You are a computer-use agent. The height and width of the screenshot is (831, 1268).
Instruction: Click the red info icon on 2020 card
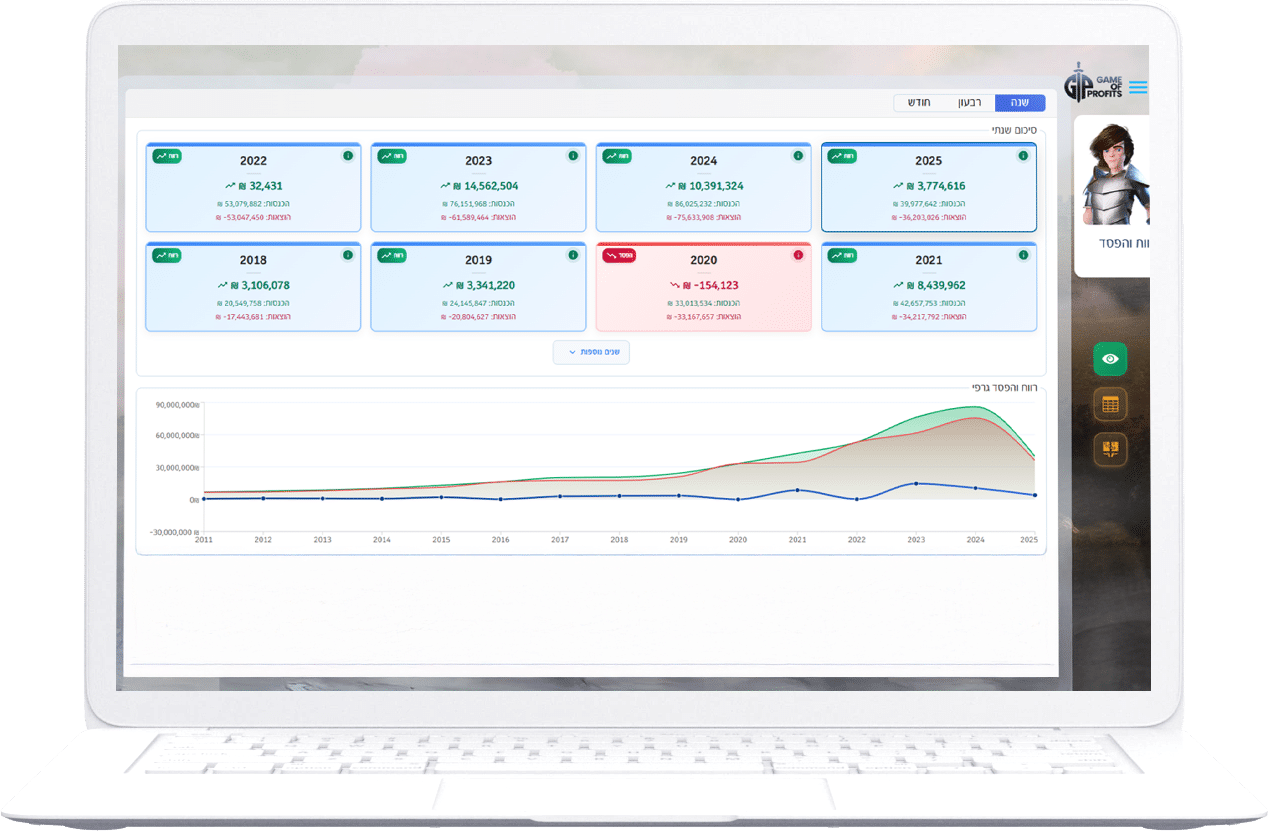coord(798,255)
